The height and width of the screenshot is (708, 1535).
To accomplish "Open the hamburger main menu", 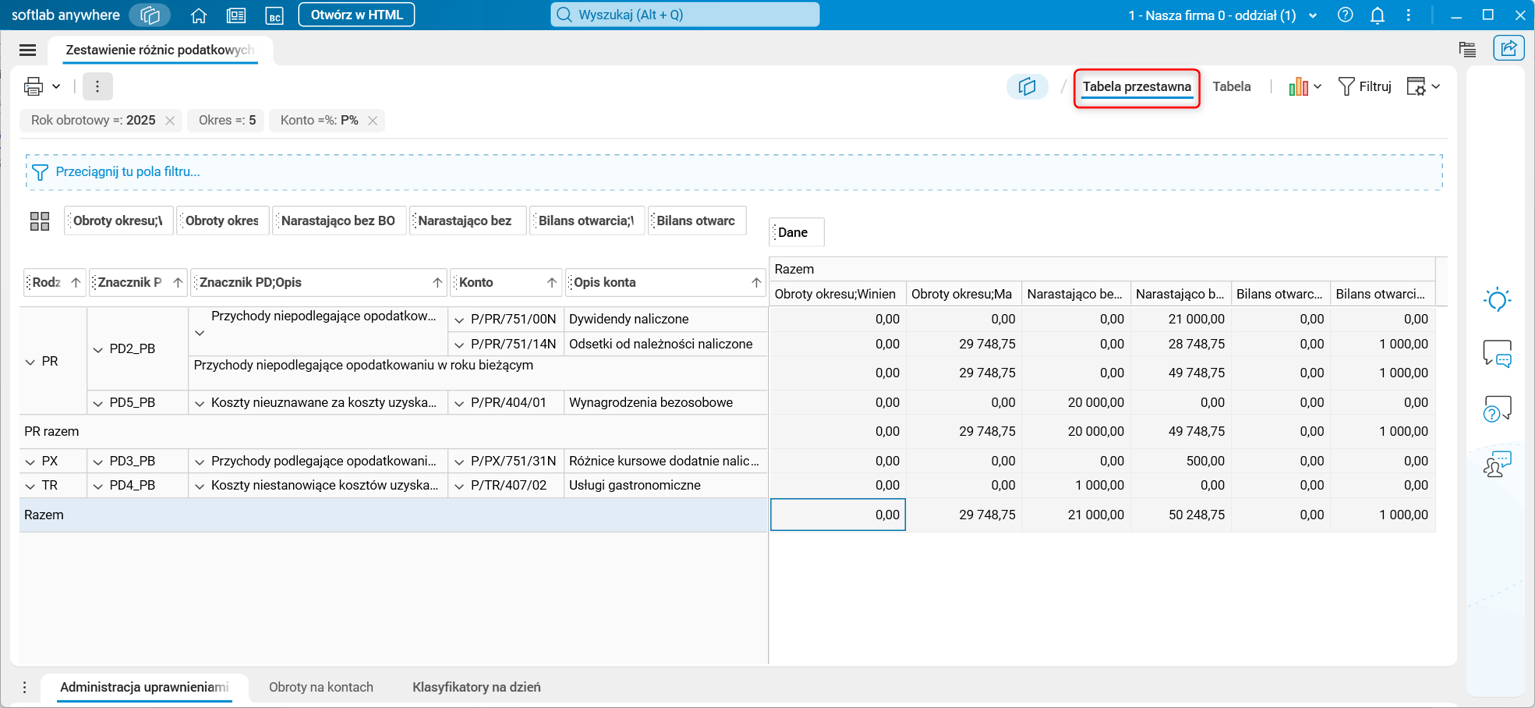I will [x=28, y=50].
